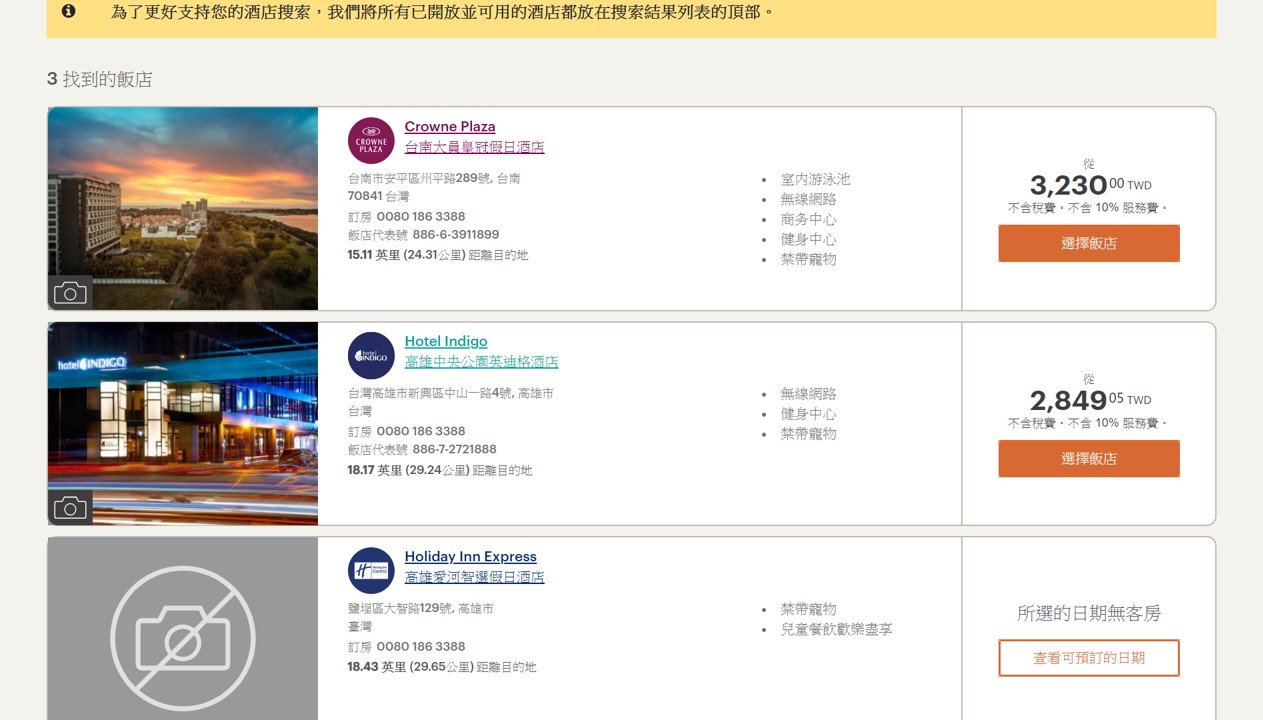Image resolution: width=1263 pixels, height=720 pixels.
Task: Click the 3,230 TWD price for Crowne Plaza
Action: tap(1069, 185)
